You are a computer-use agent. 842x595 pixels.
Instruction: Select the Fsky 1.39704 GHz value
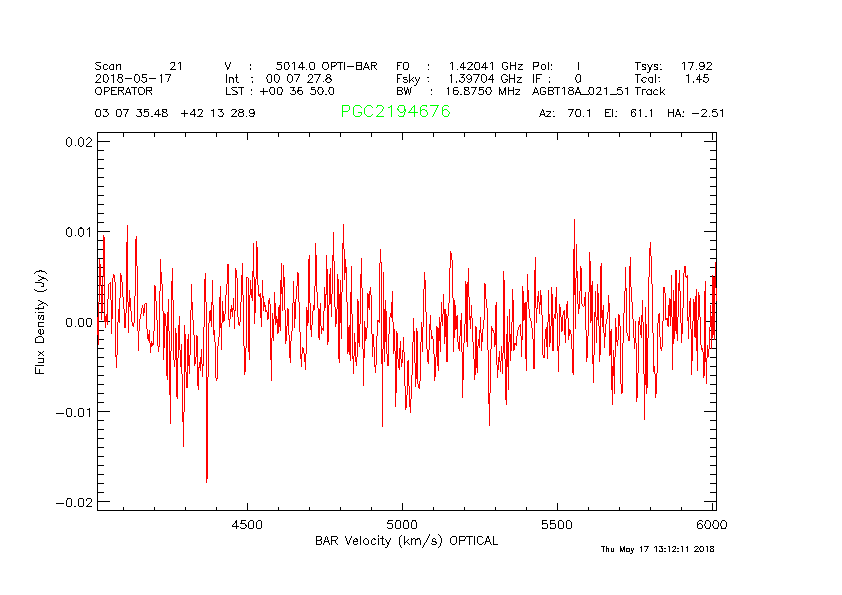click(459, 78)
